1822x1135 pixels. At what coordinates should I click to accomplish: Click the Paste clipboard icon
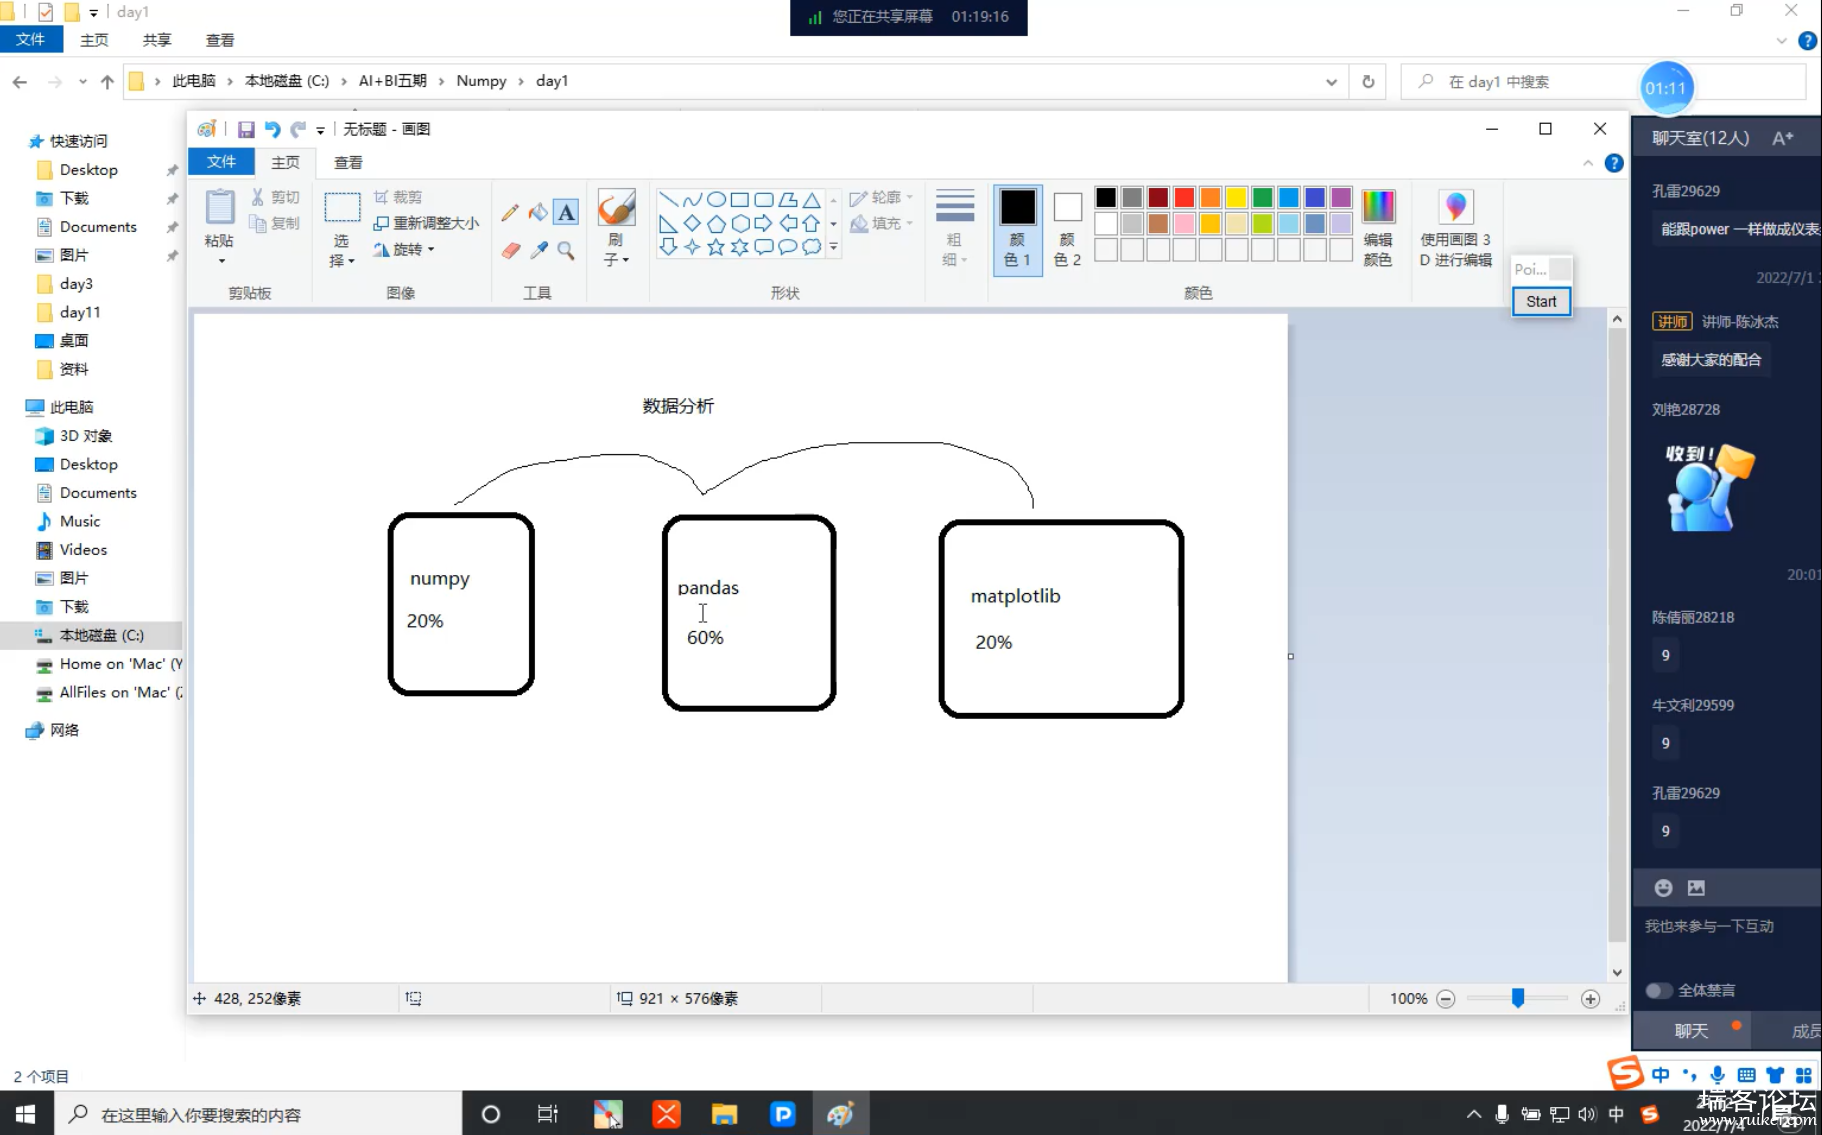click(220, 207)
